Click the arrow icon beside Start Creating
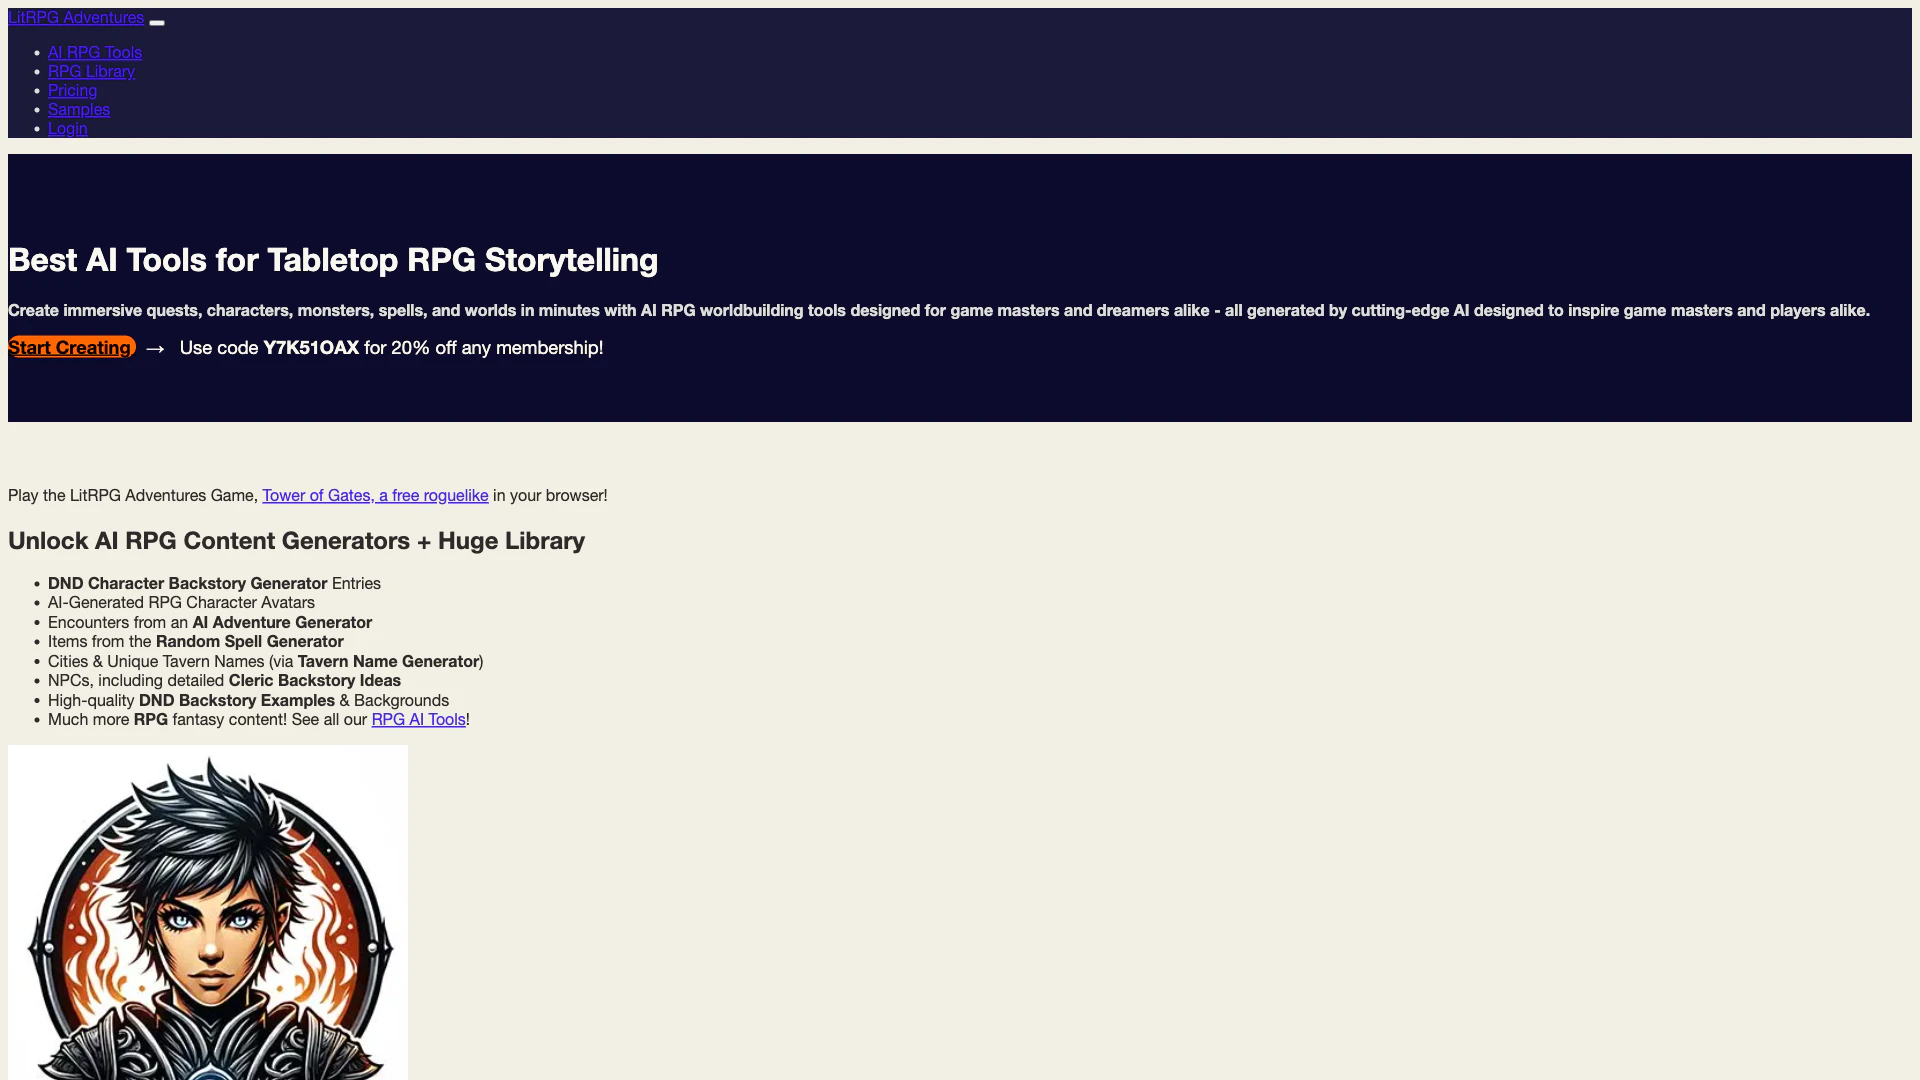The width and height of the screenshot is (1920, 1080). [155, 349]
